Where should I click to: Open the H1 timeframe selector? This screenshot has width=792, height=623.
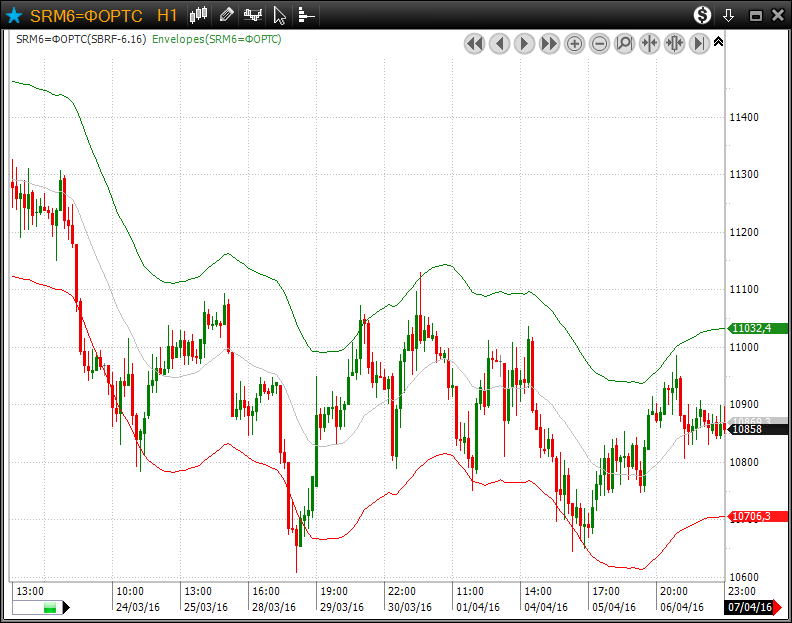point(167,15)
